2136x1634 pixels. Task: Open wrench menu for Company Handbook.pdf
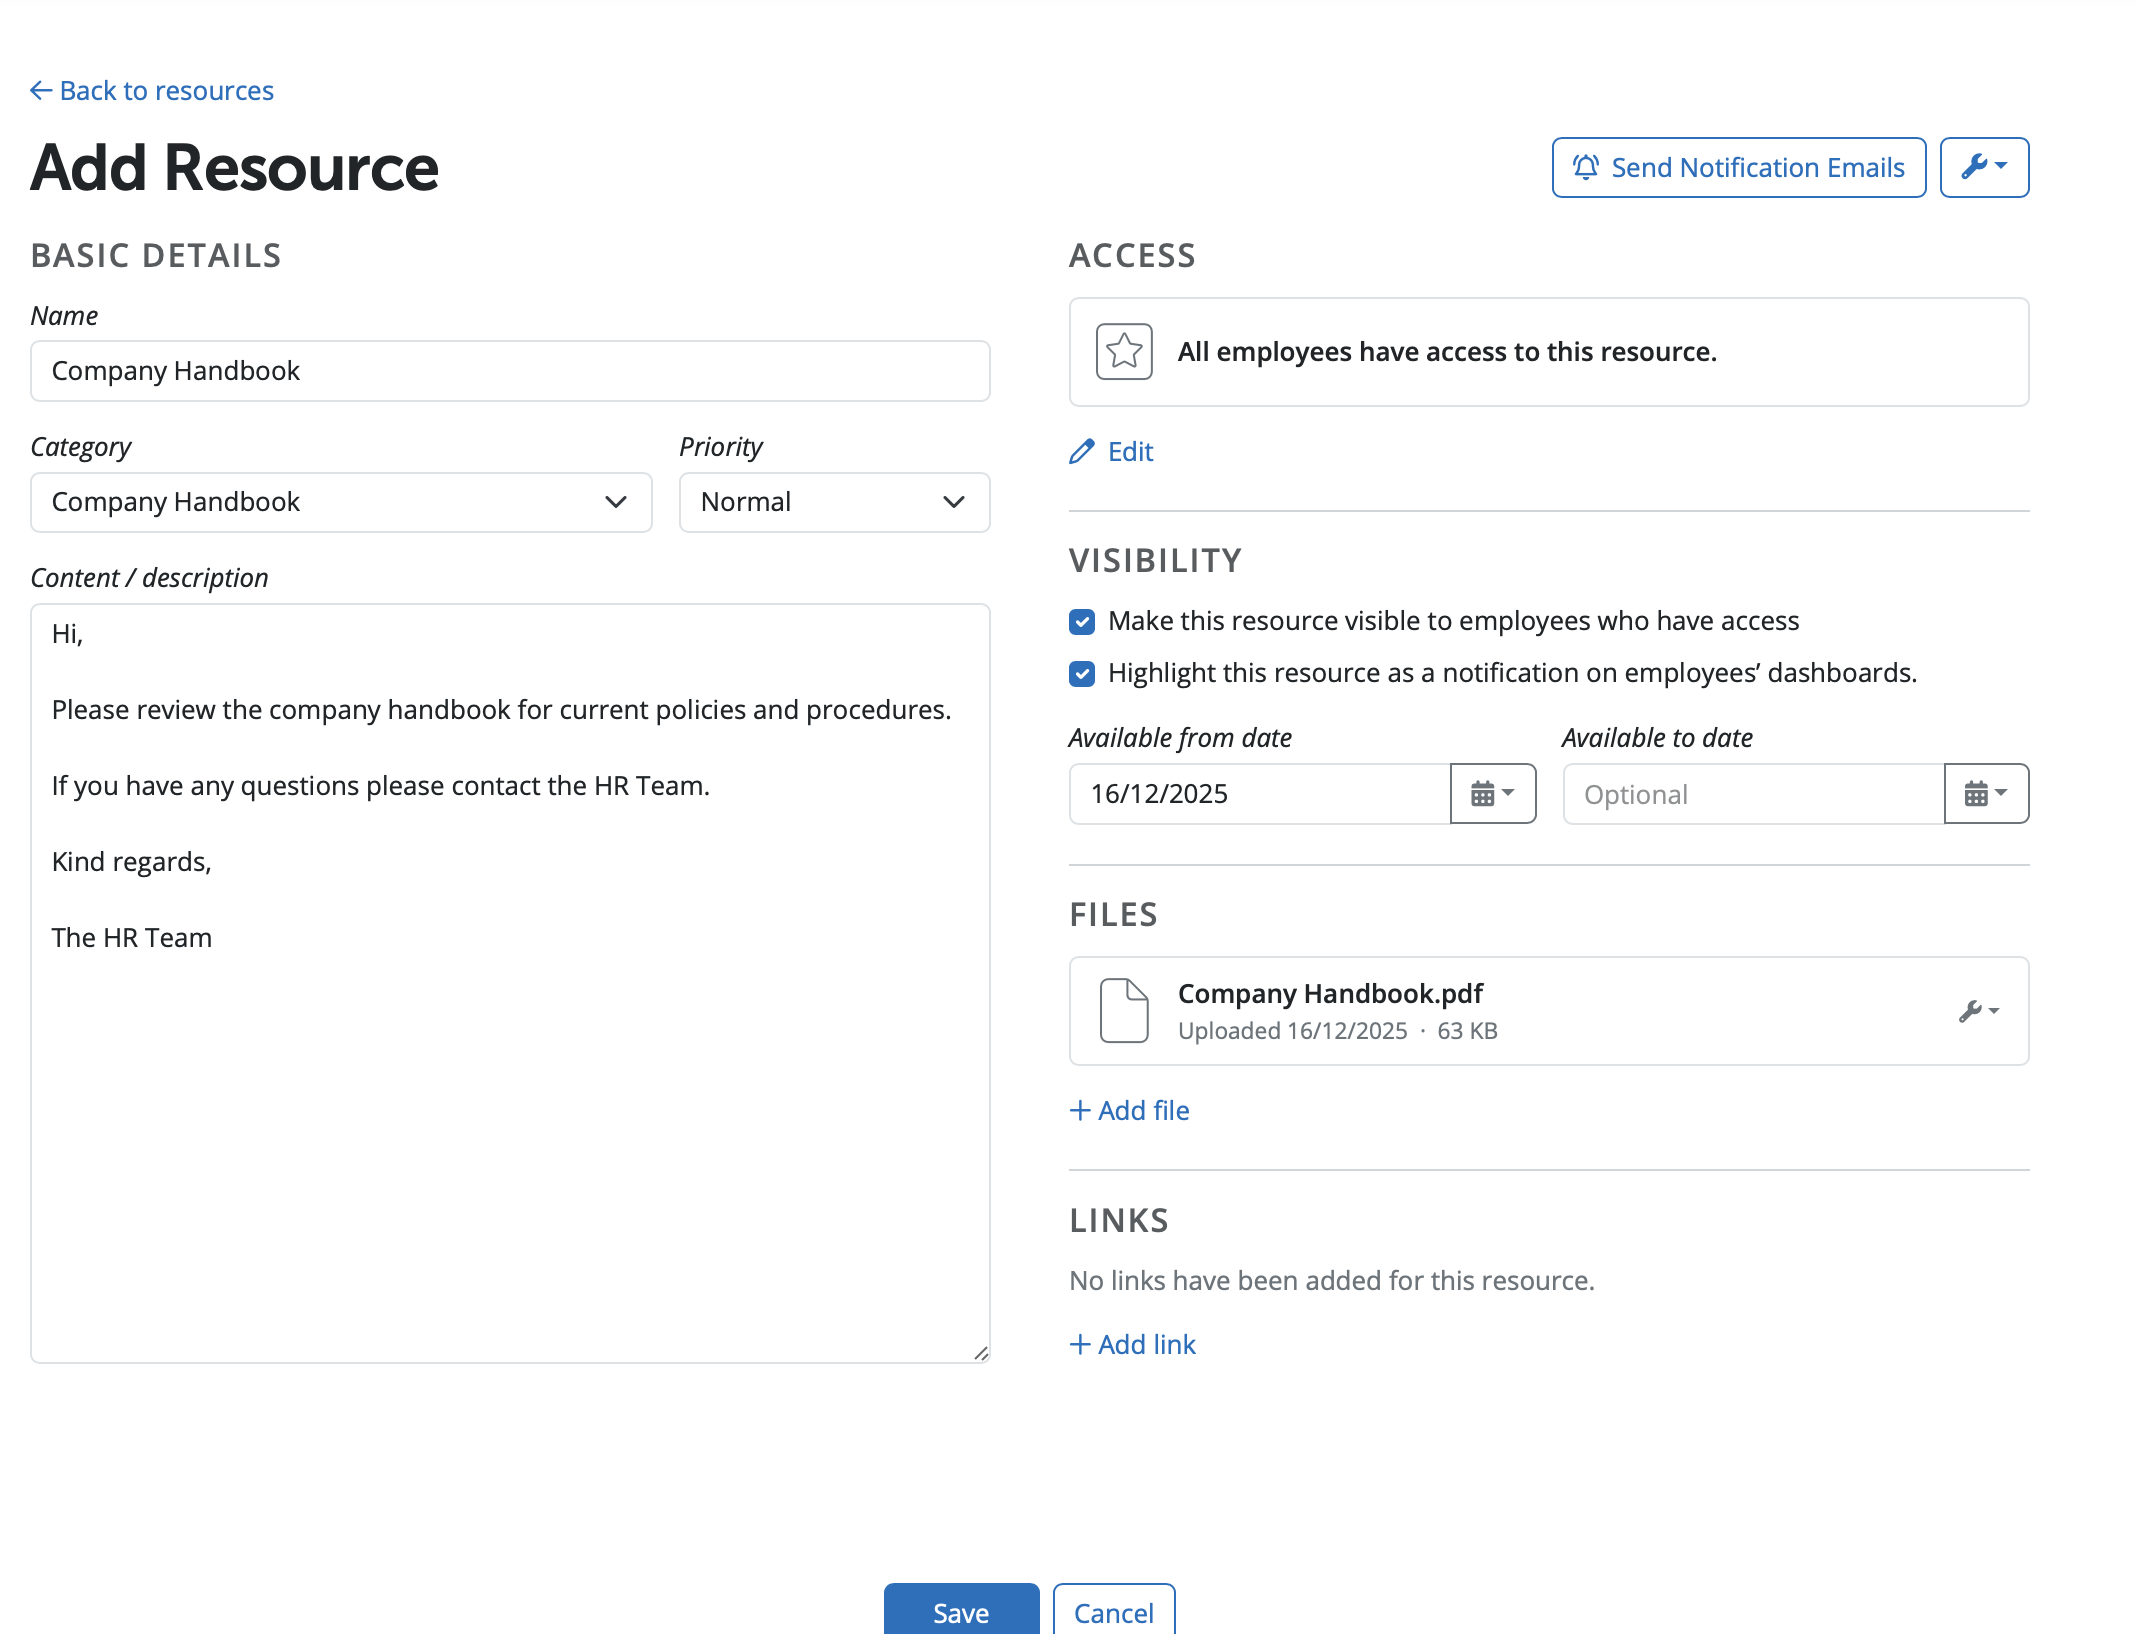1978,1011
